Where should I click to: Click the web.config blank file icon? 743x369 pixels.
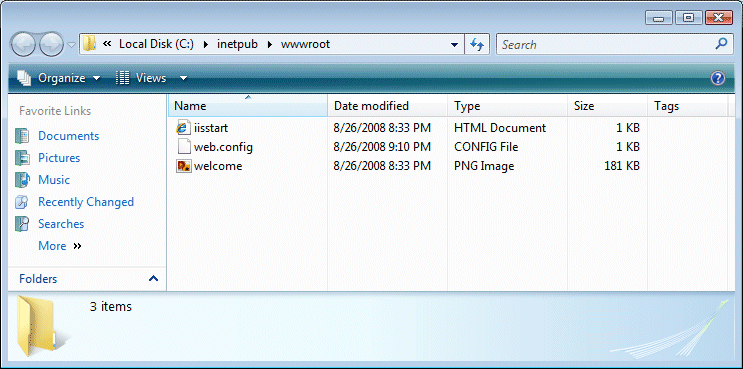coord(183,147)
